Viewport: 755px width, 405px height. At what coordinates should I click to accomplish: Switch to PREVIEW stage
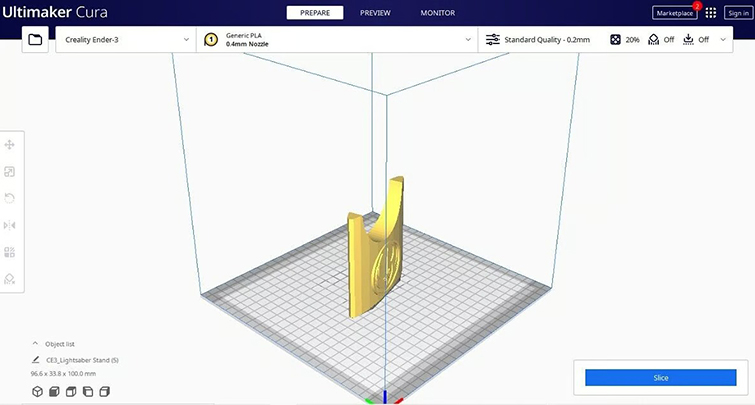[375, 13]
